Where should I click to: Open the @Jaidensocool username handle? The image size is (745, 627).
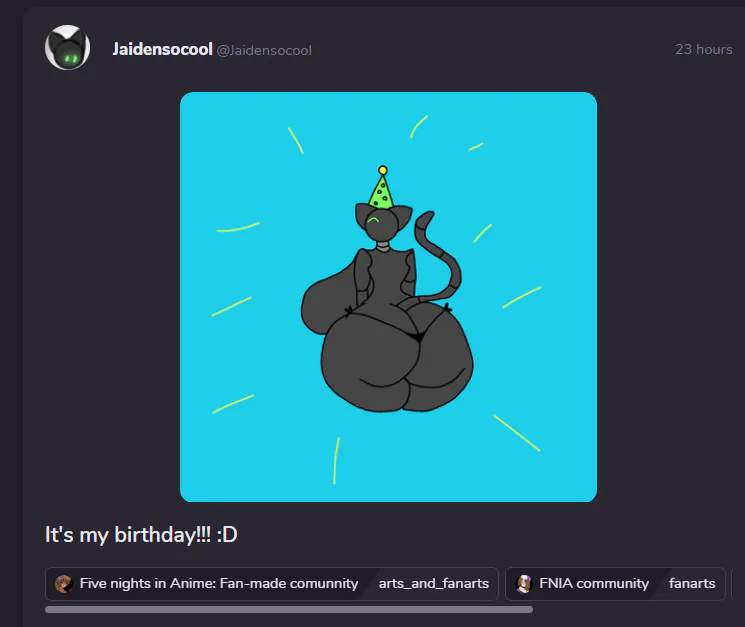(264, 50)
